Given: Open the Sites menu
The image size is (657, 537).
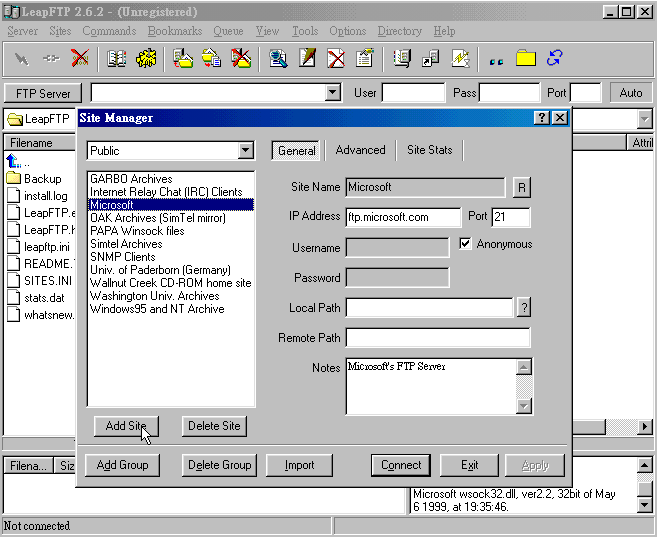Looking at the screenshot, I should tap(60, 31).
